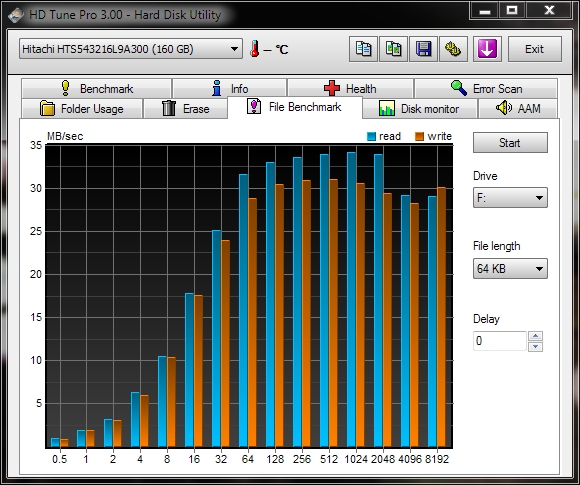Go to the Error Scan tab
This screenshot has height=485, width=580.
point(486,89)
